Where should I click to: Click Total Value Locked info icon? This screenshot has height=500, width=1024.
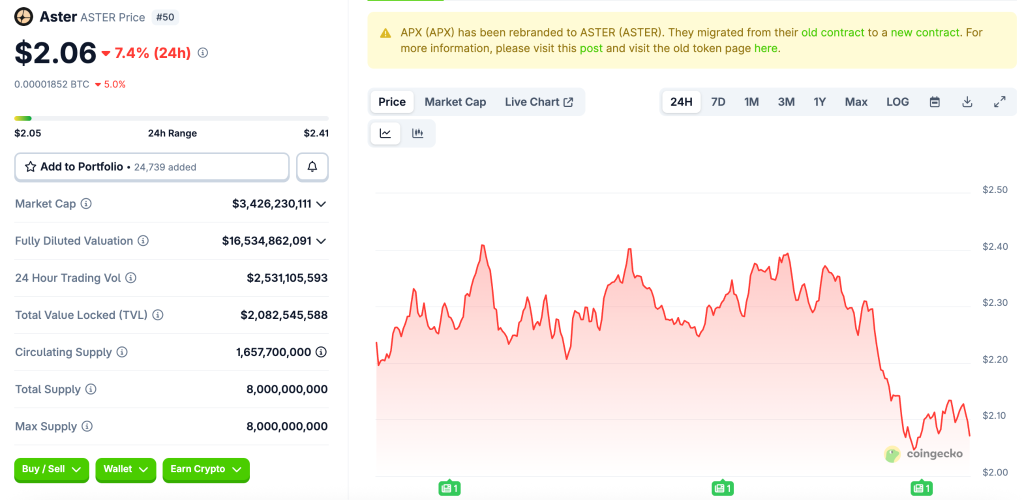click(158, 315)
